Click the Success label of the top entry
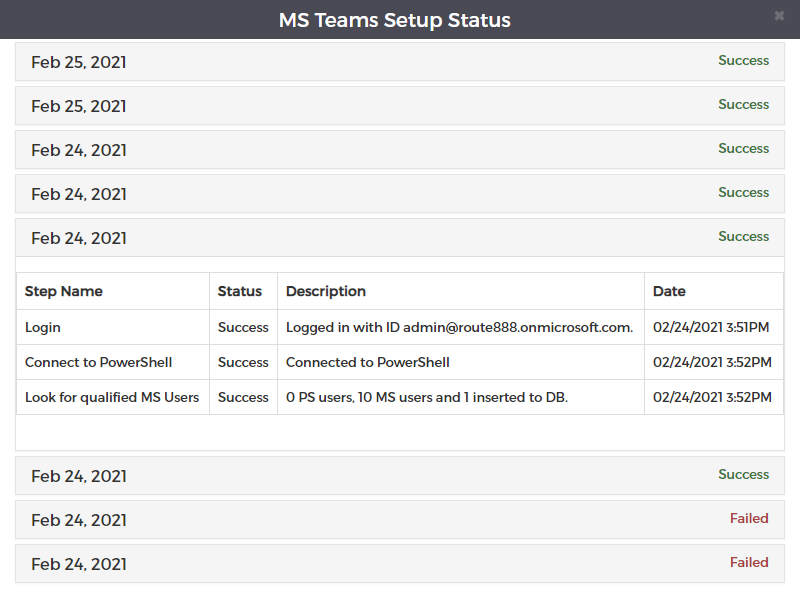Screen dimensions: 800x605 [x=743, y=60]
